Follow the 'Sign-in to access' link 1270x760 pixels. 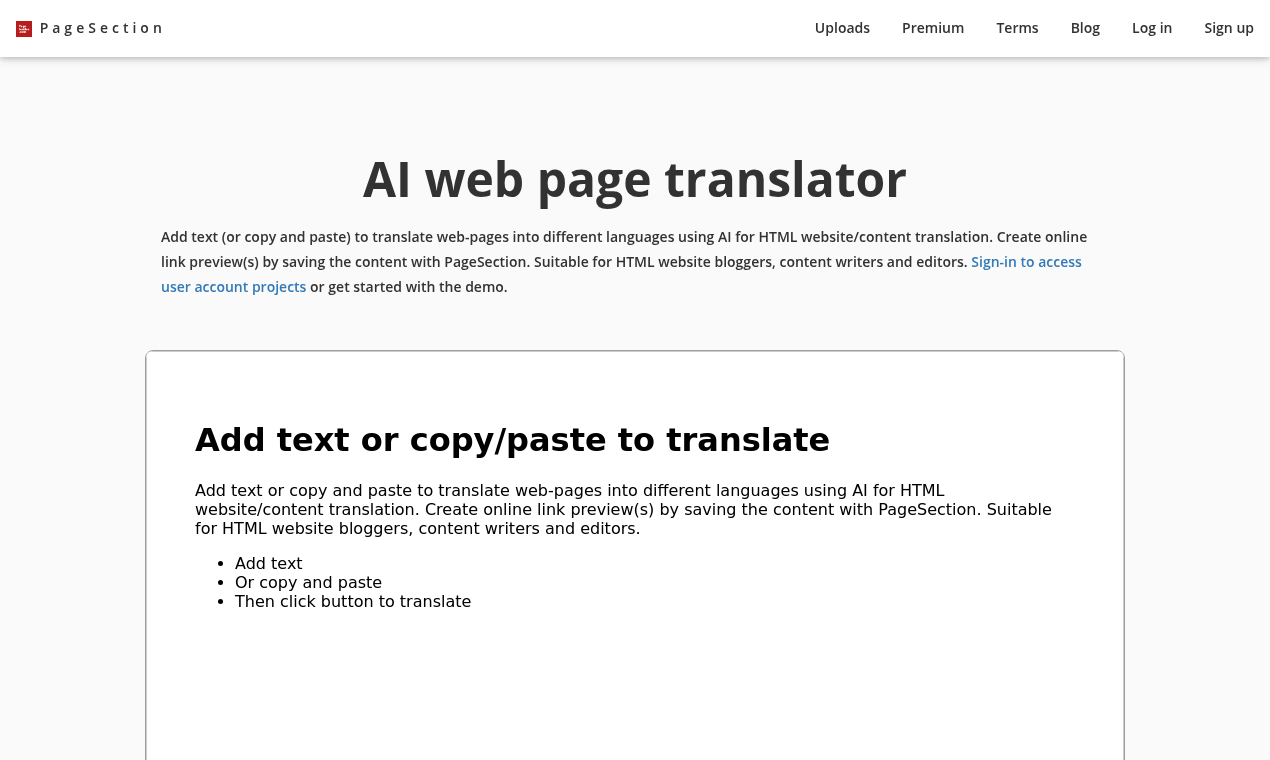pos(1026,262)
